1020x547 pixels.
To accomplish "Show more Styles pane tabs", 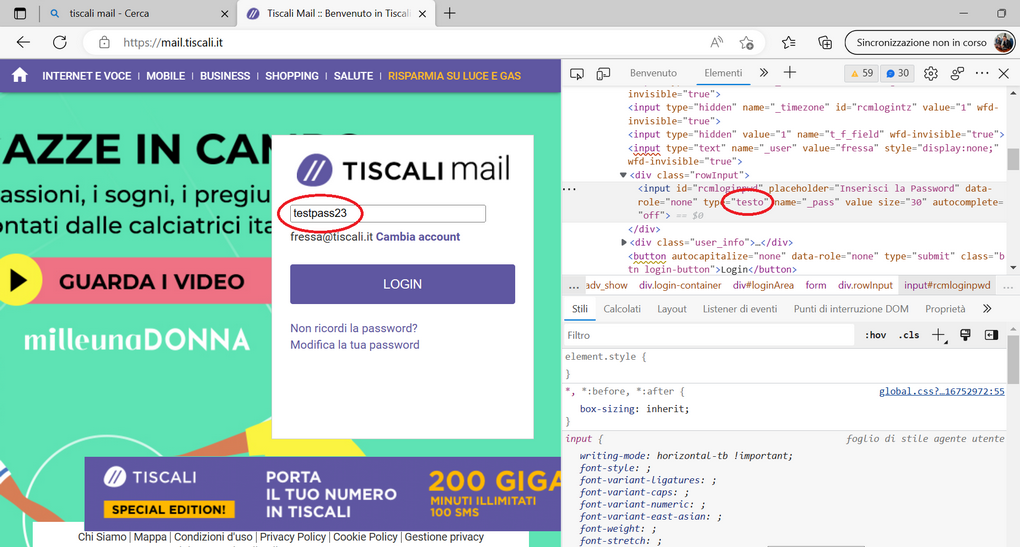I will [x=987, y=308].
